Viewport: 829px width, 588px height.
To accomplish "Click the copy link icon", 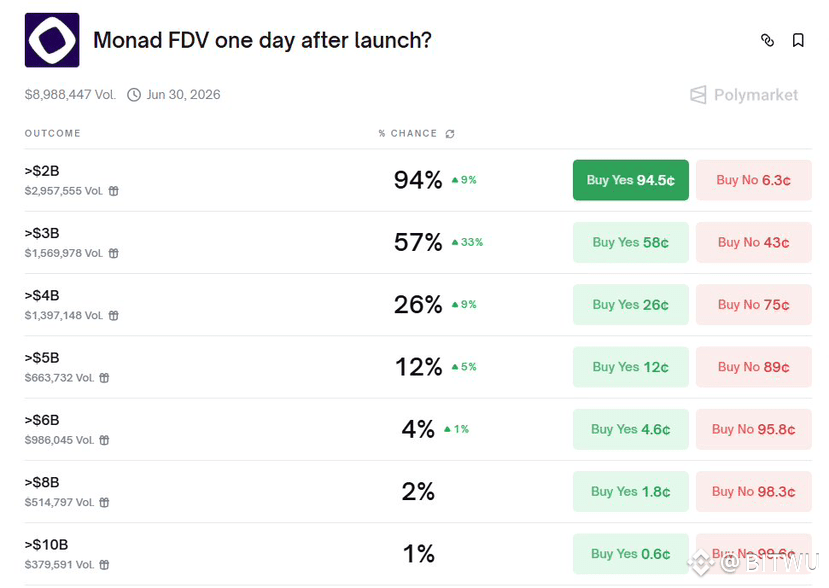I will [x=767, y=40].
